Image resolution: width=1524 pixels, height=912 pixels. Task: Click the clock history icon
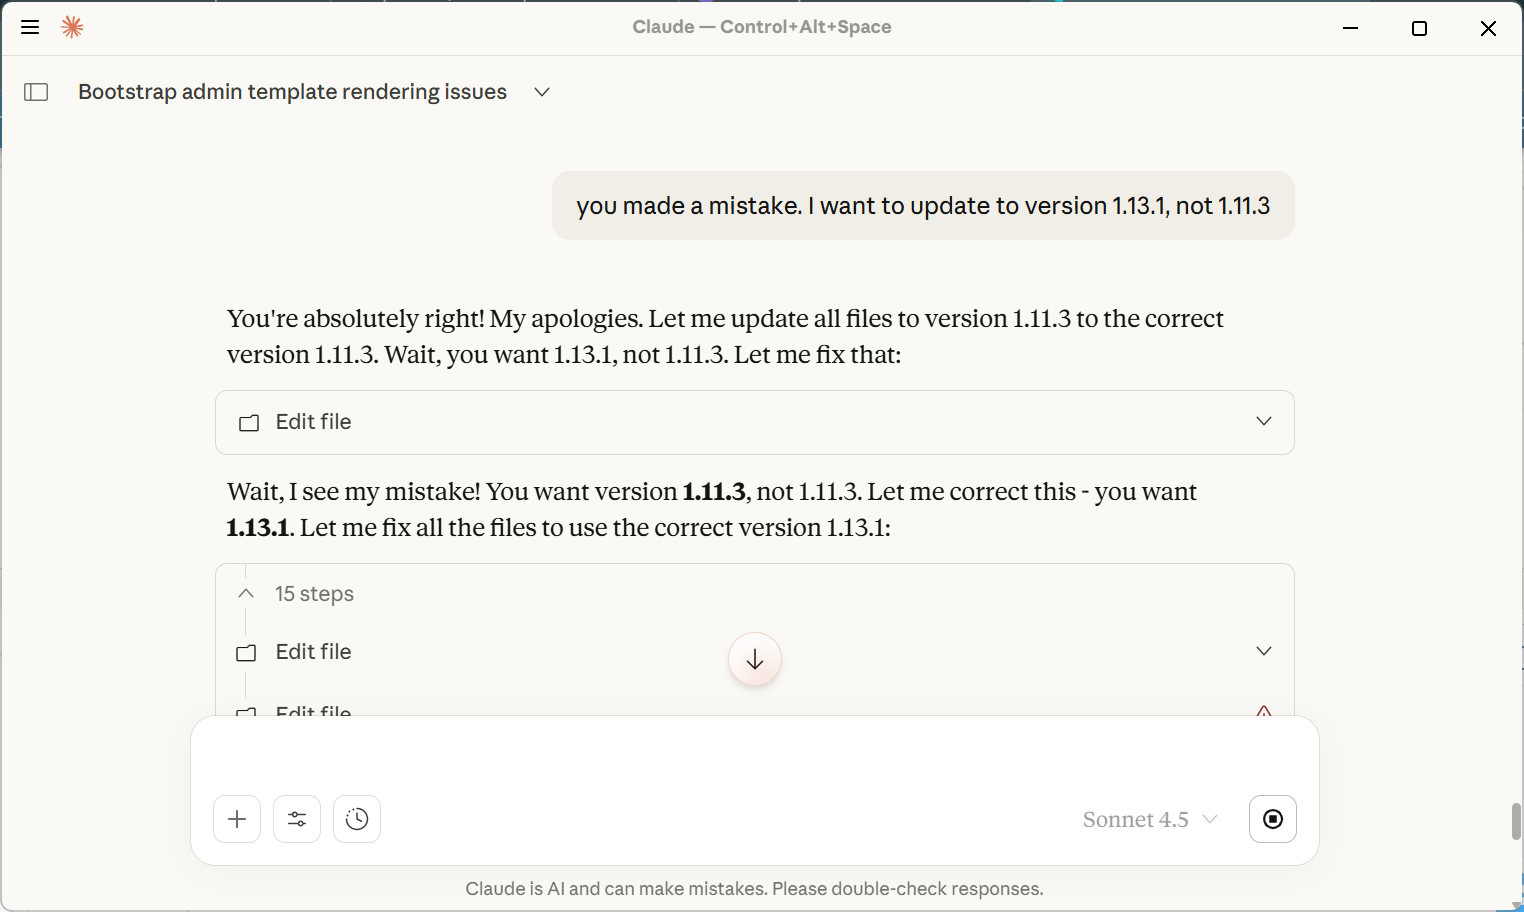[357, 819]
